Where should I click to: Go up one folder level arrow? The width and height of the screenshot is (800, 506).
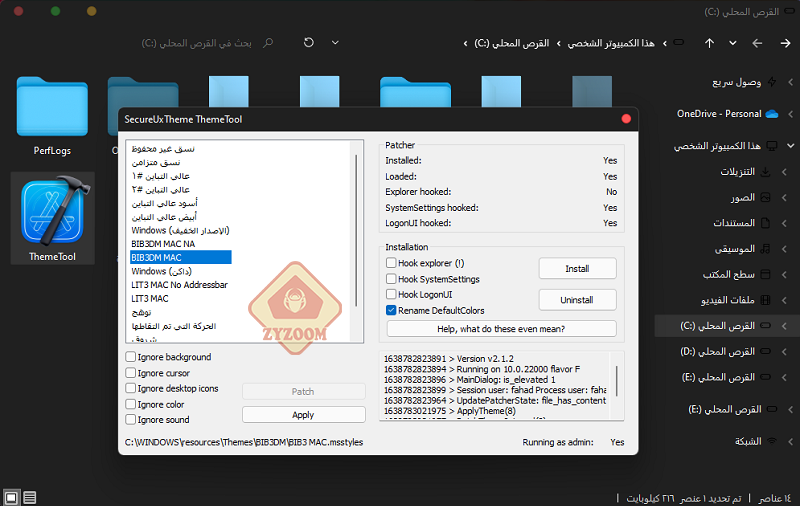pos(709,43)
